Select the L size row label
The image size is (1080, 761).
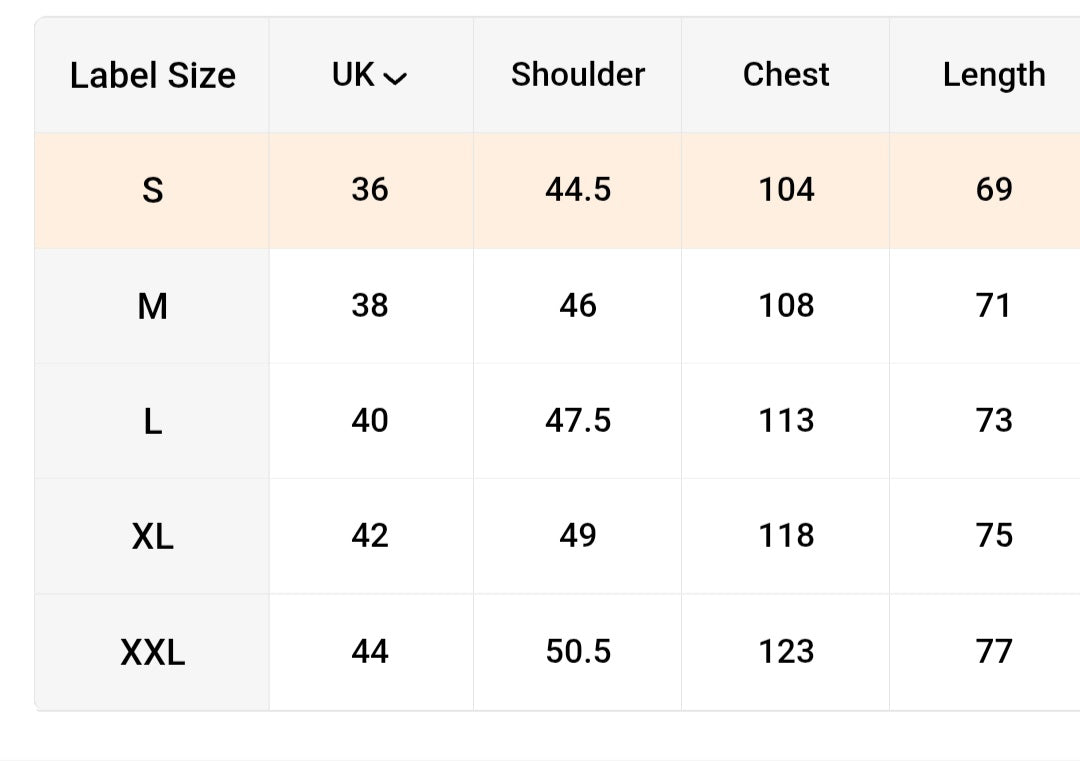(152, 421)
